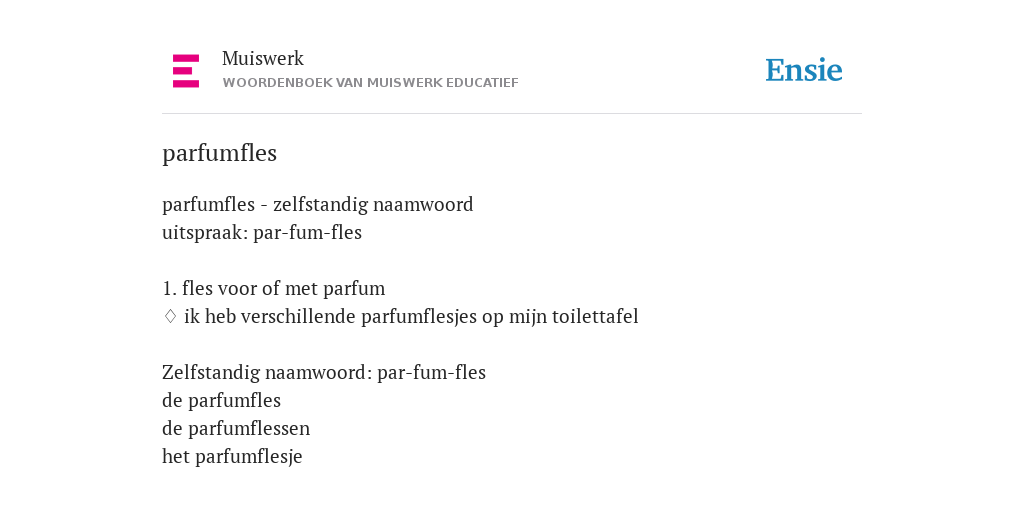Click the Muiswerk dictionary title

point(263,58)
